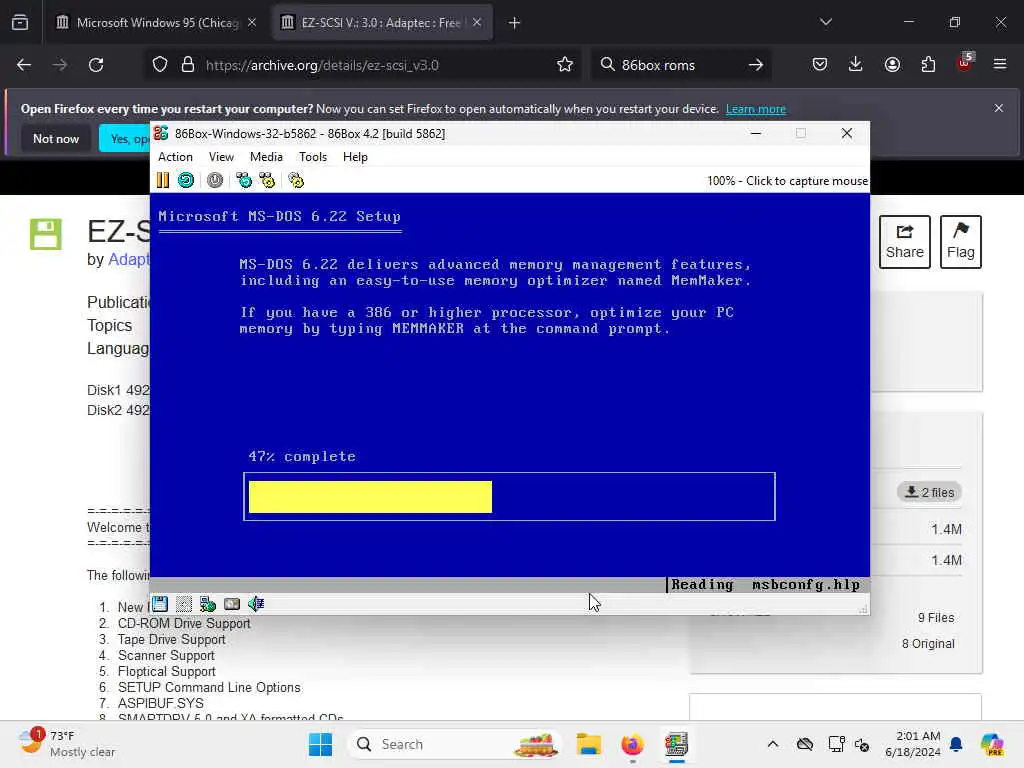Click '100% - Click to capture mouse' text

[787, 181]
